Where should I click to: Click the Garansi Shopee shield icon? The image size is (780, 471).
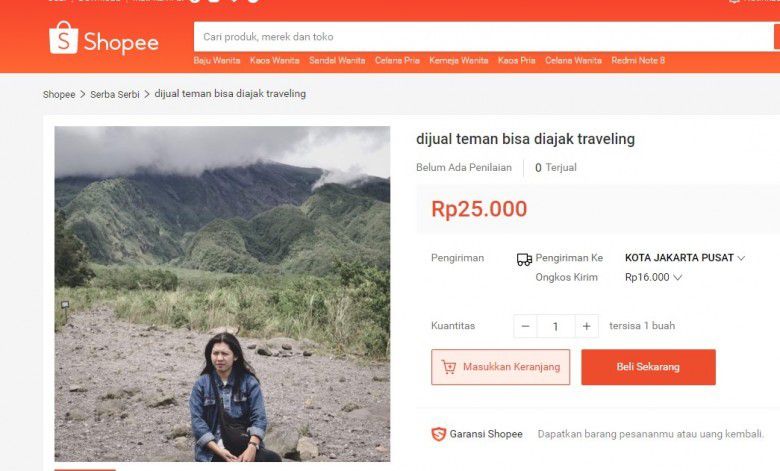tap(438, 434)
